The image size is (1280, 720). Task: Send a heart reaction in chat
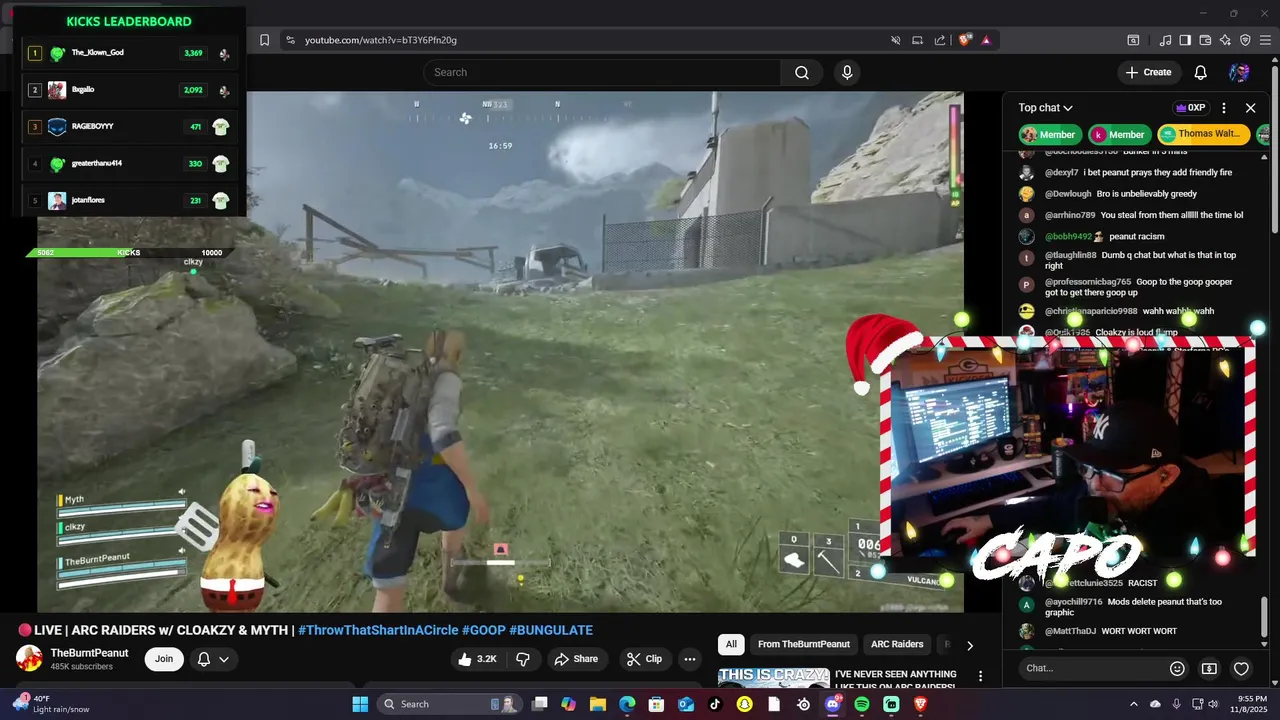[x=1241, y=668]
